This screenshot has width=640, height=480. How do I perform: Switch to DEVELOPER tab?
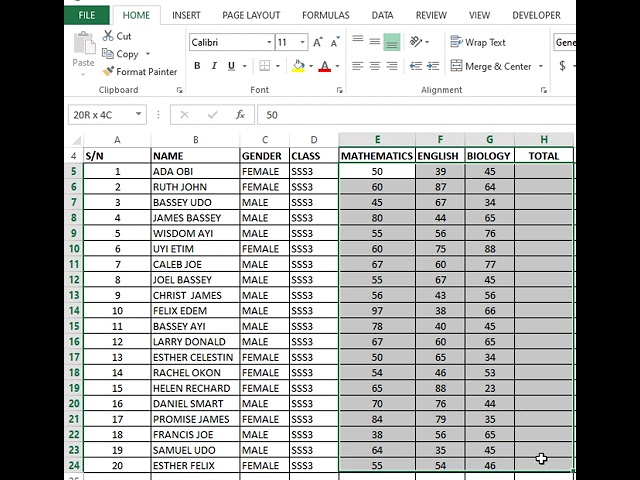(x=536, y=16)
